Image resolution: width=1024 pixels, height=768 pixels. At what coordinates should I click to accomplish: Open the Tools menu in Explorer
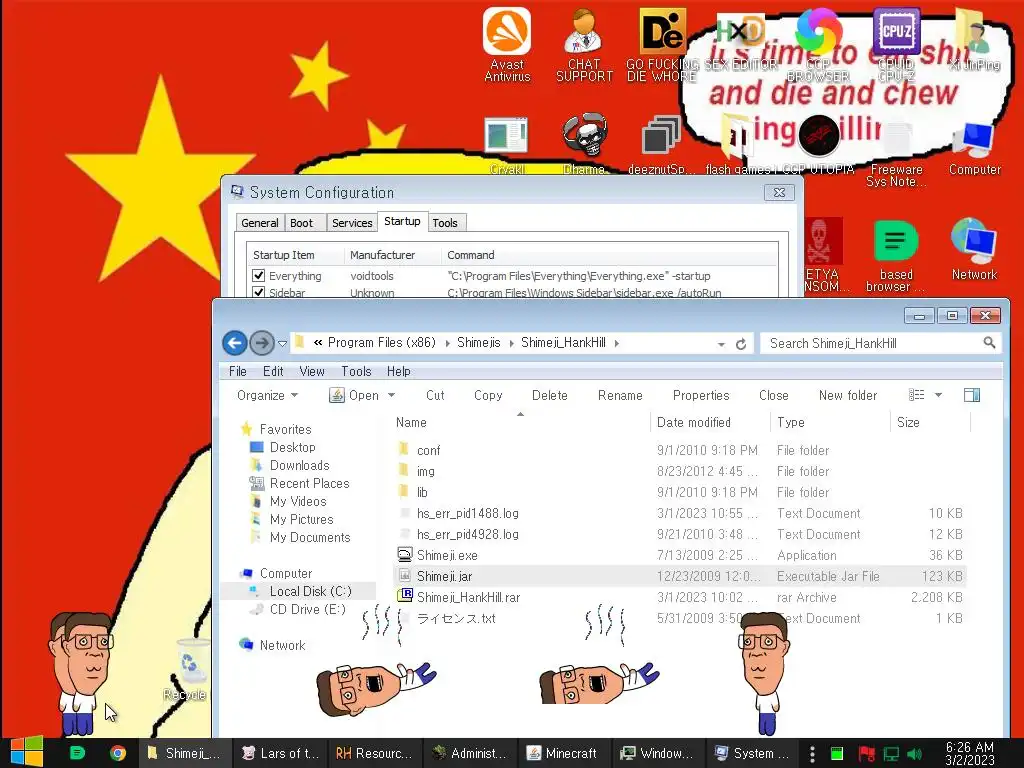coord(356,371)
